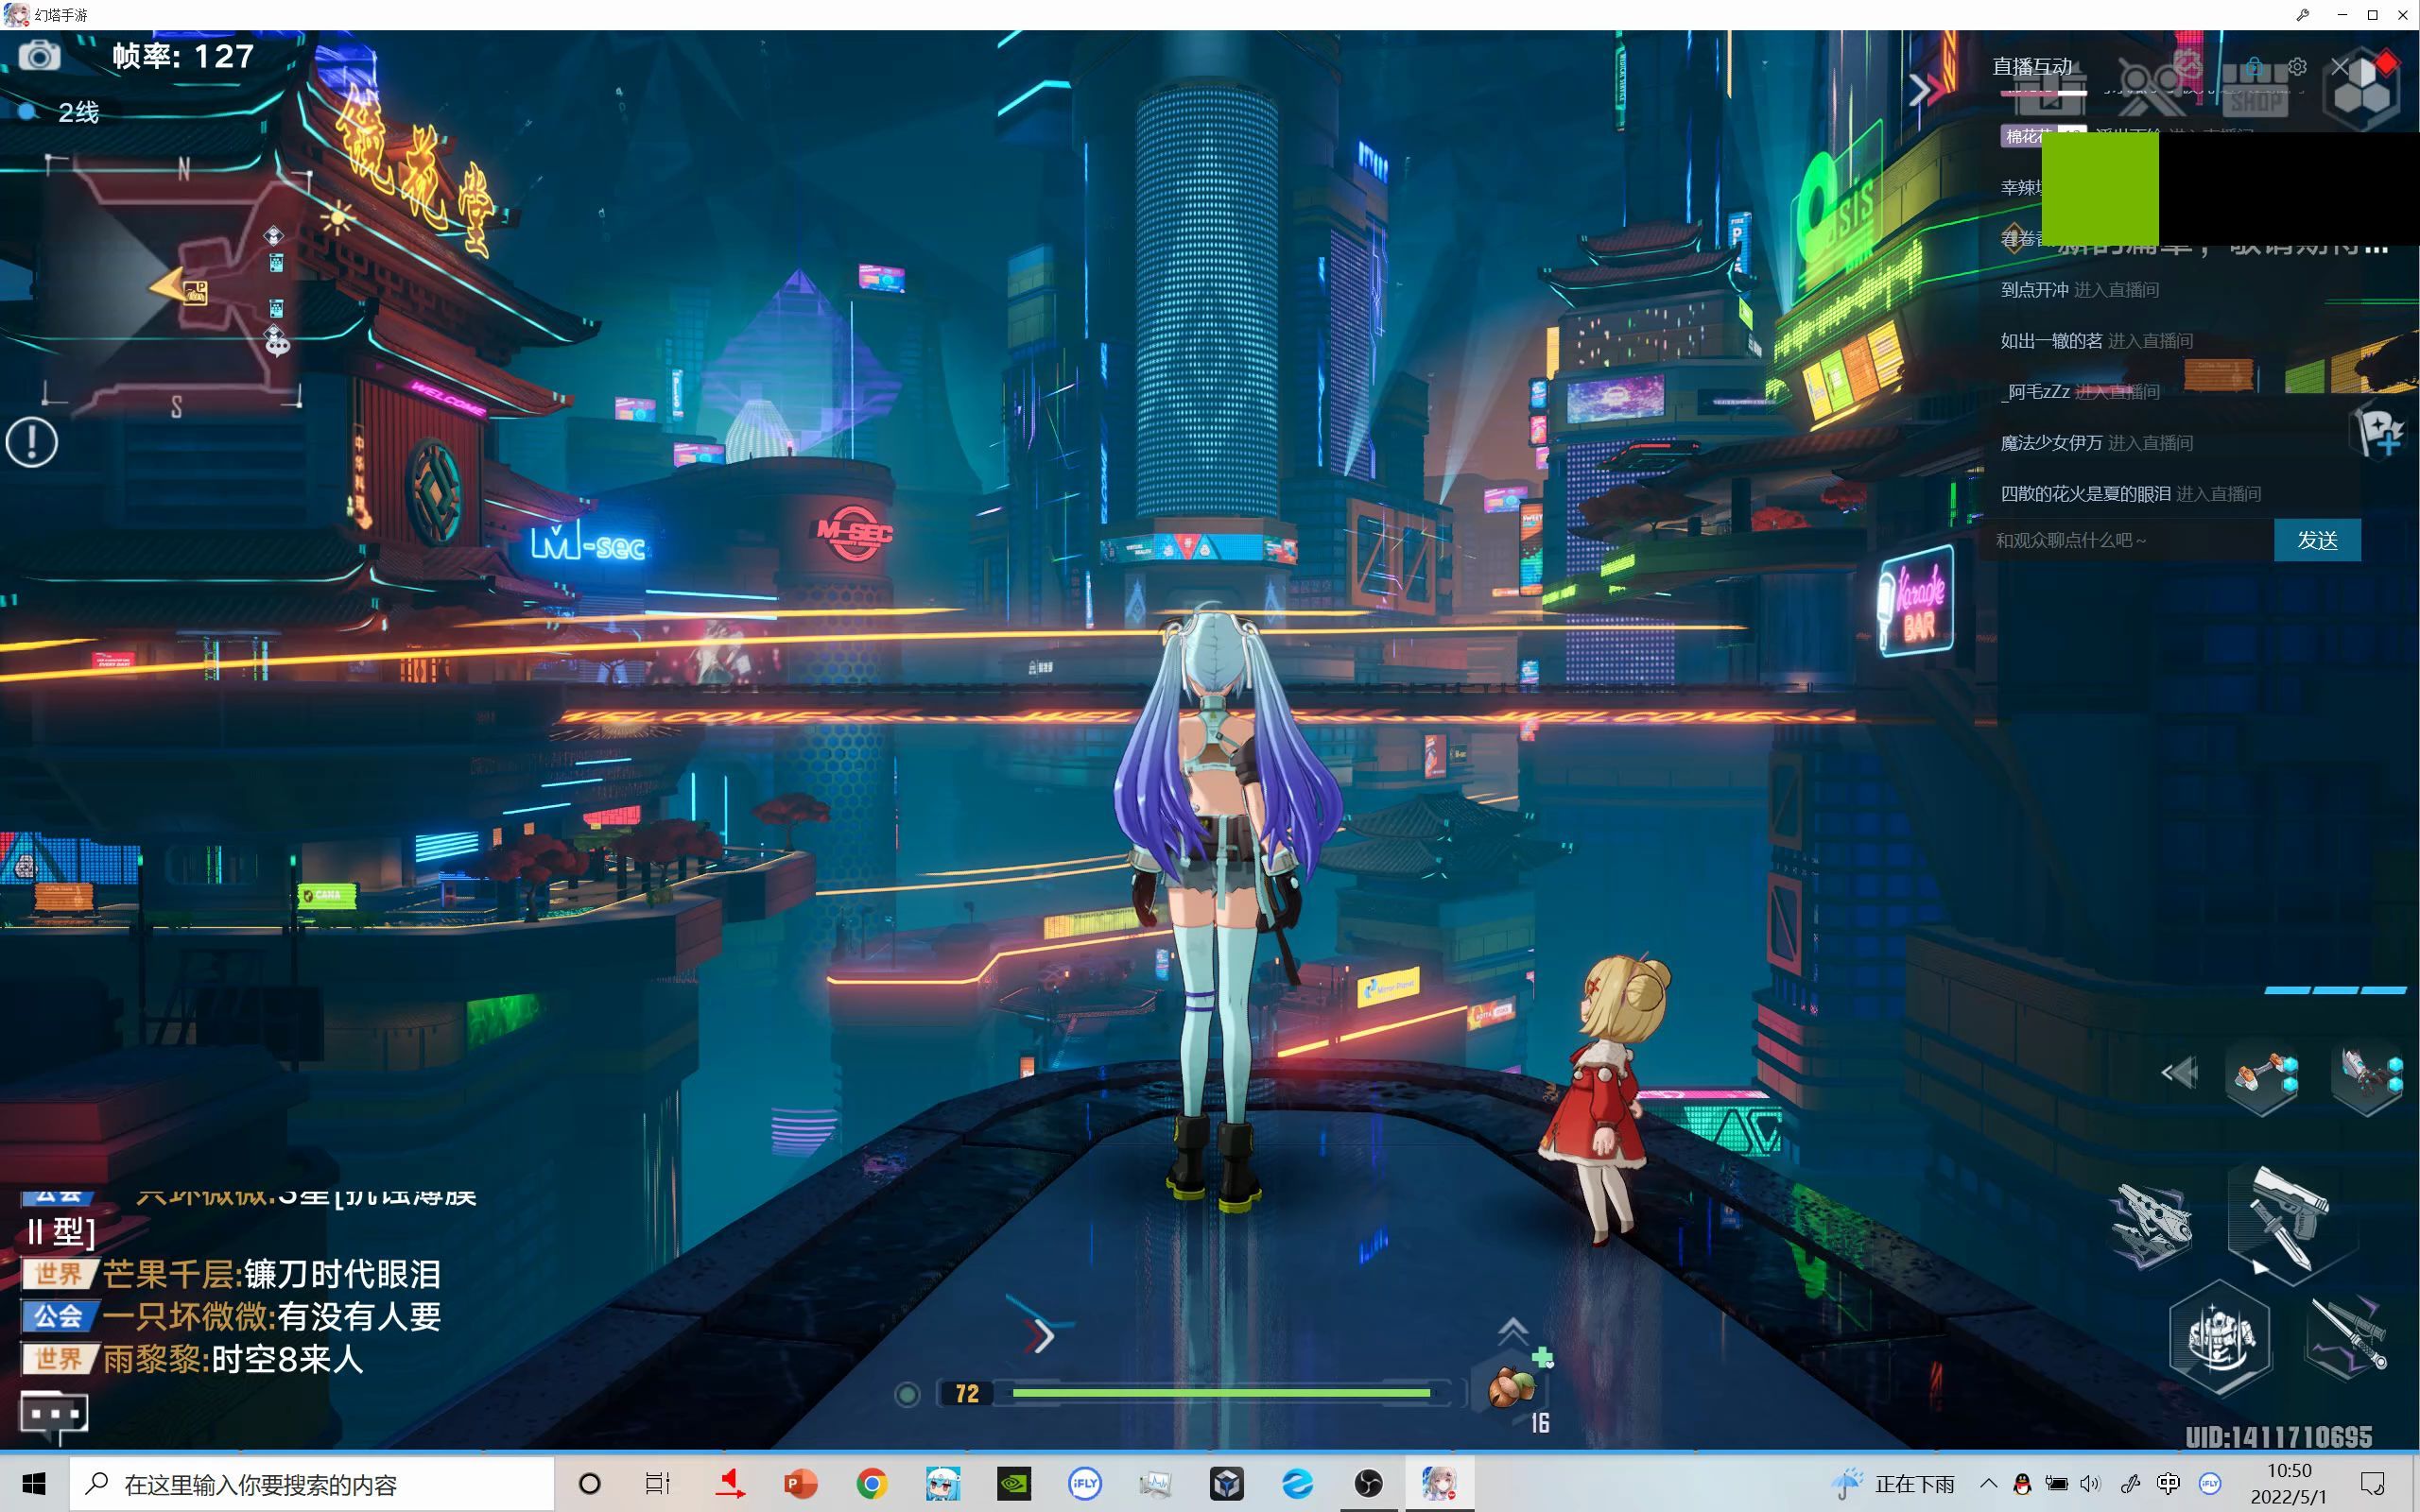Open the camera photo mode icon
The image size is (2420, 1512).
39,55
